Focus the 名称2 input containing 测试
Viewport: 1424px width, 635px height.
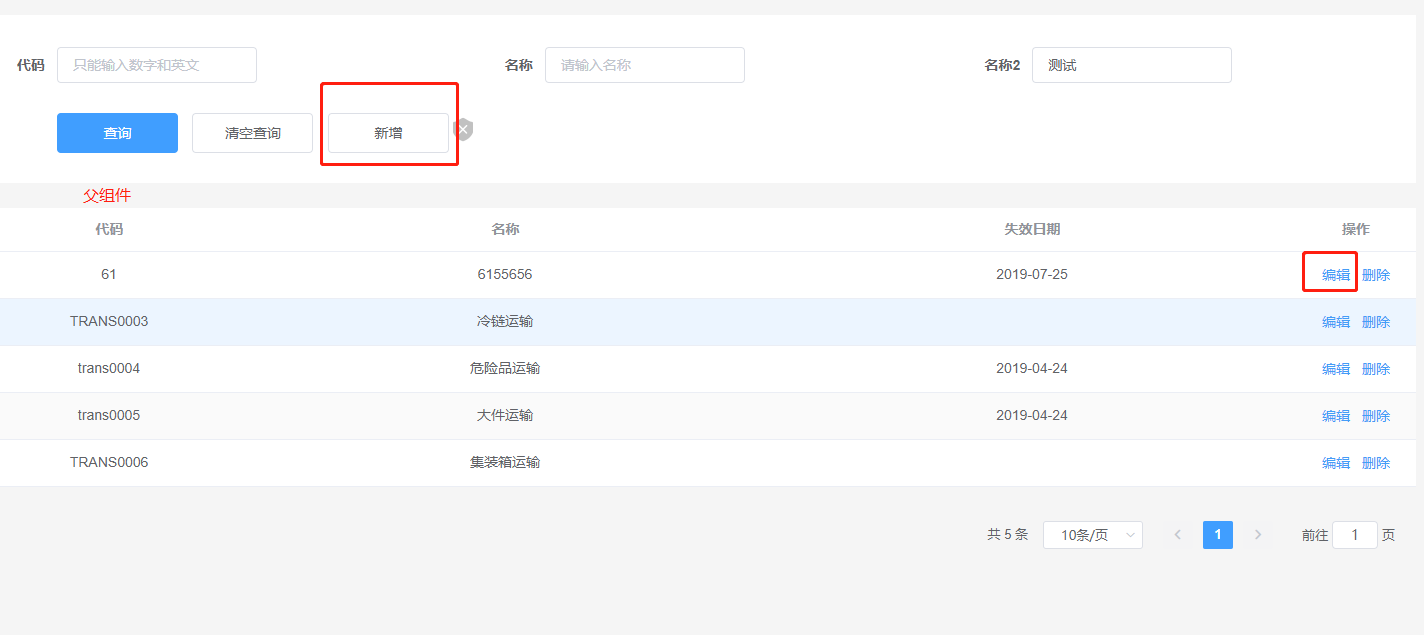[x=1132, y=65]
